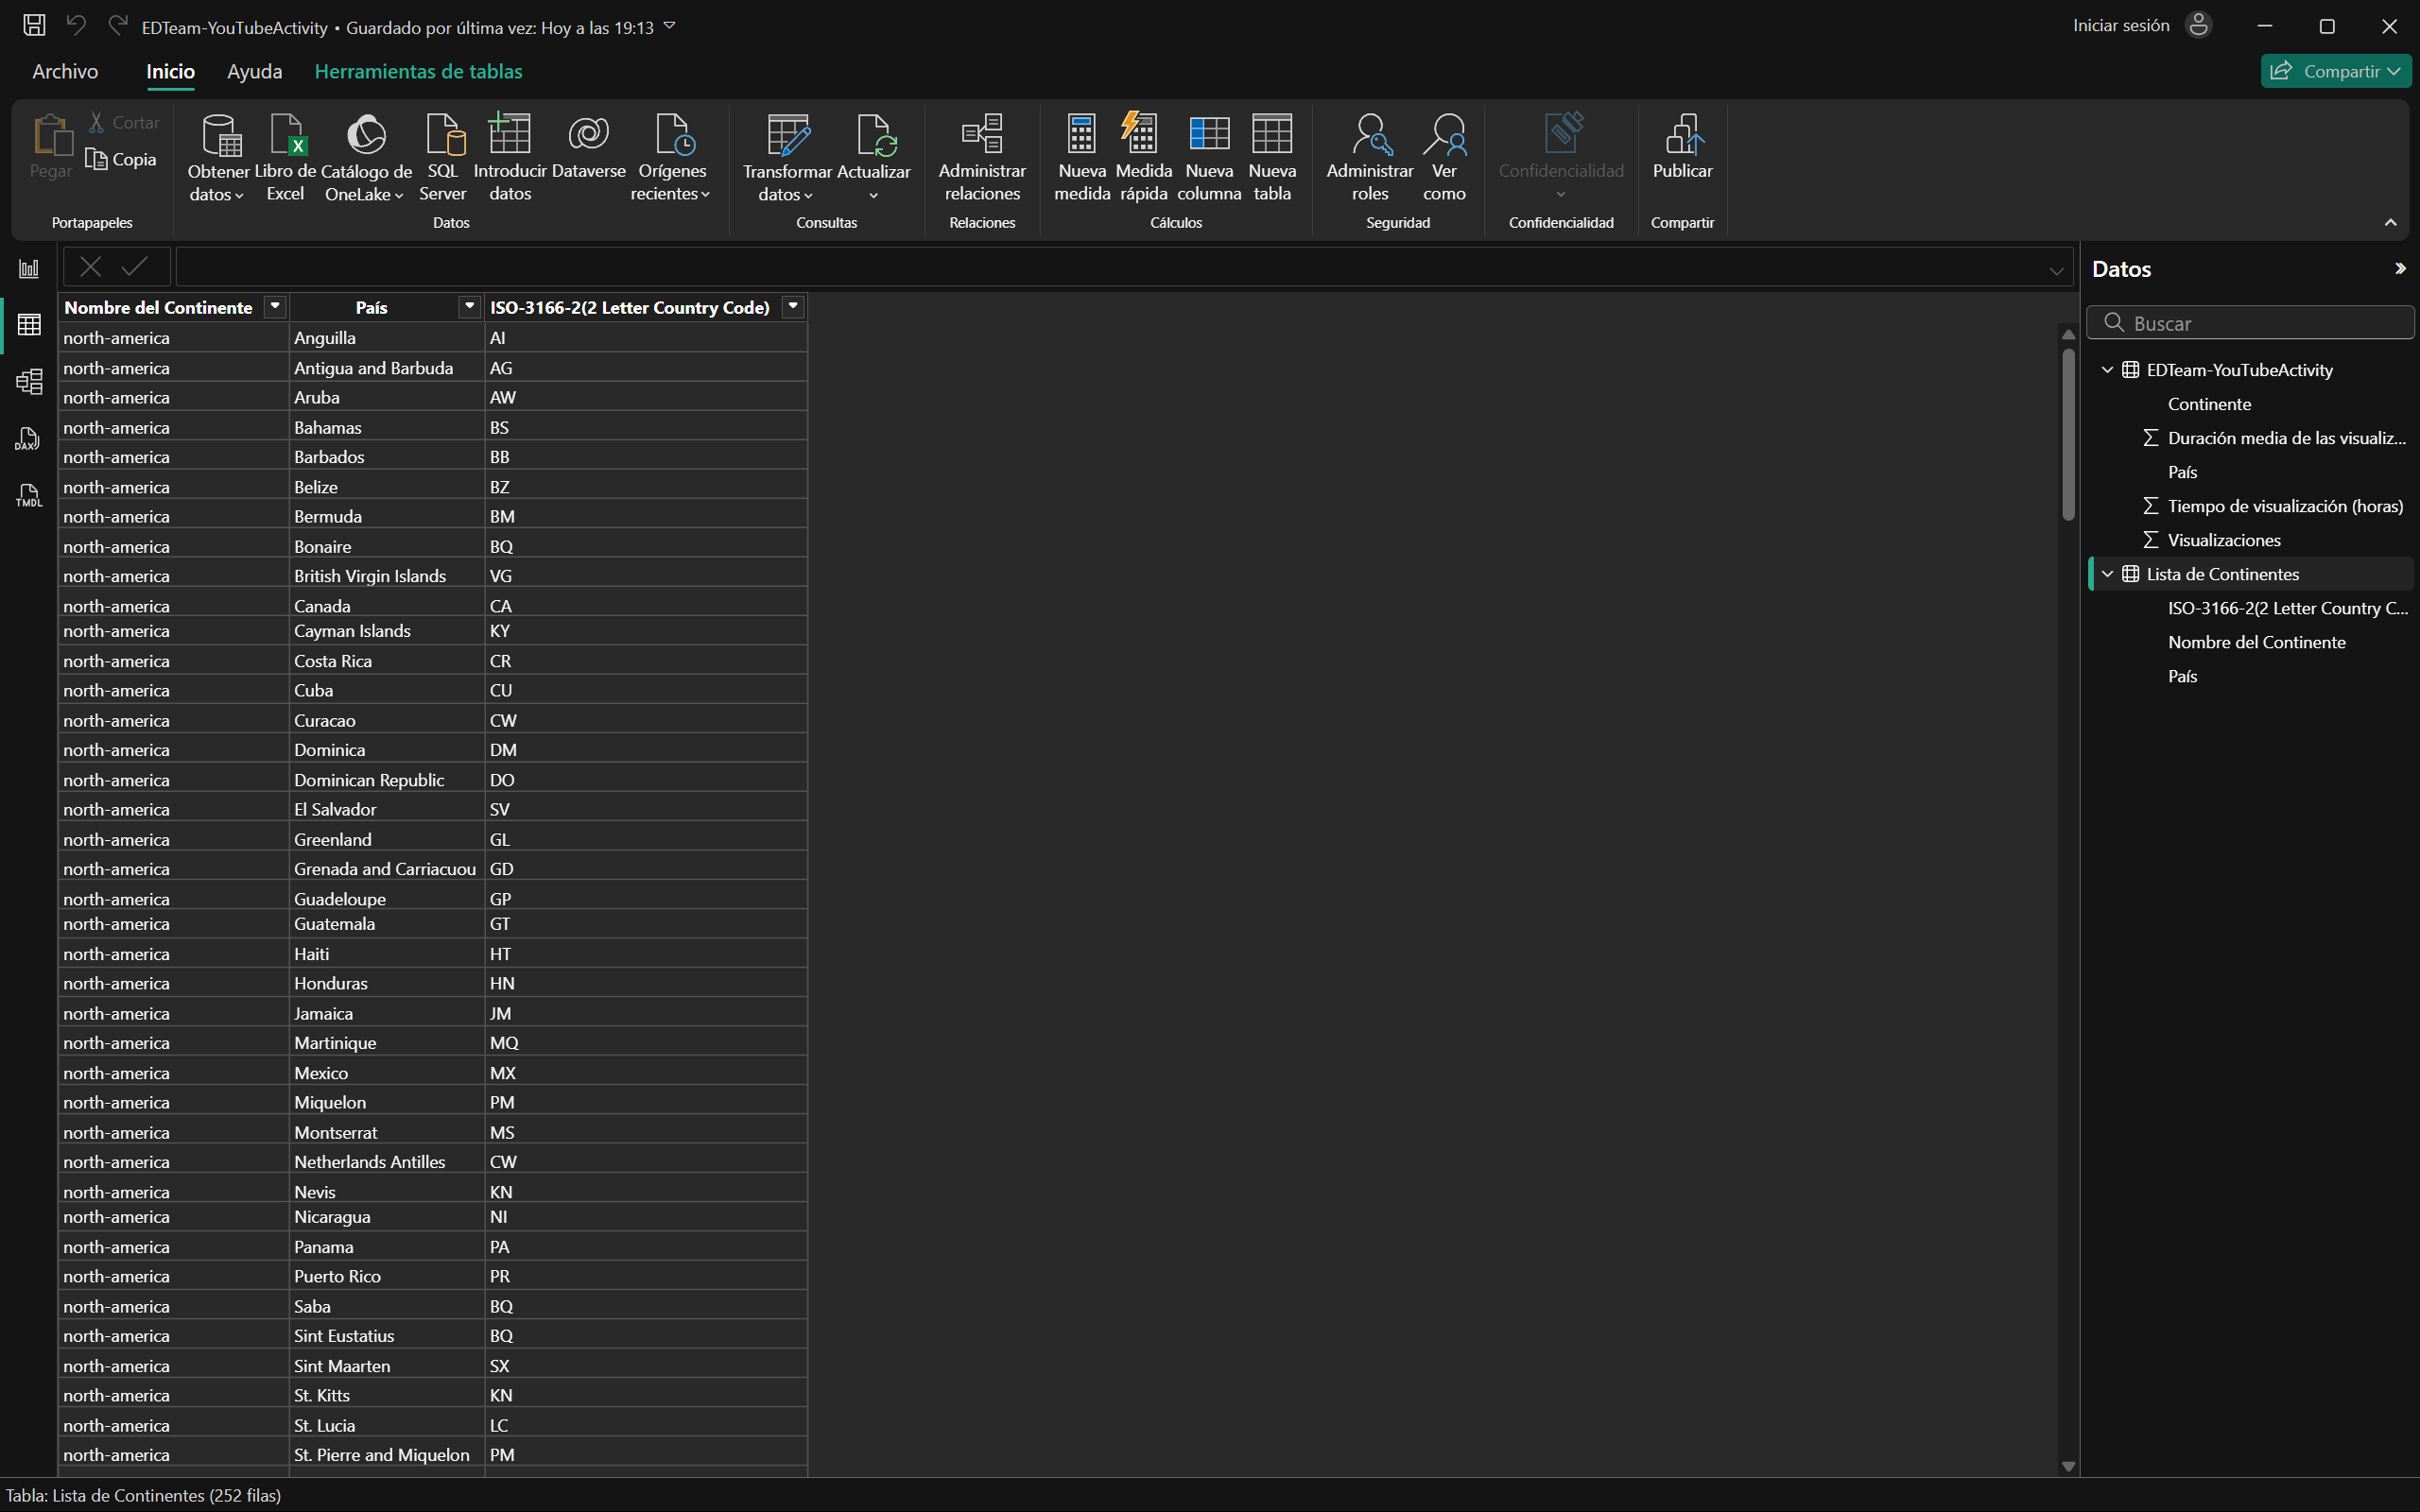Open the Archivo menu
The height and width of the screenshot is (1512, 2420).
point(65,71)
